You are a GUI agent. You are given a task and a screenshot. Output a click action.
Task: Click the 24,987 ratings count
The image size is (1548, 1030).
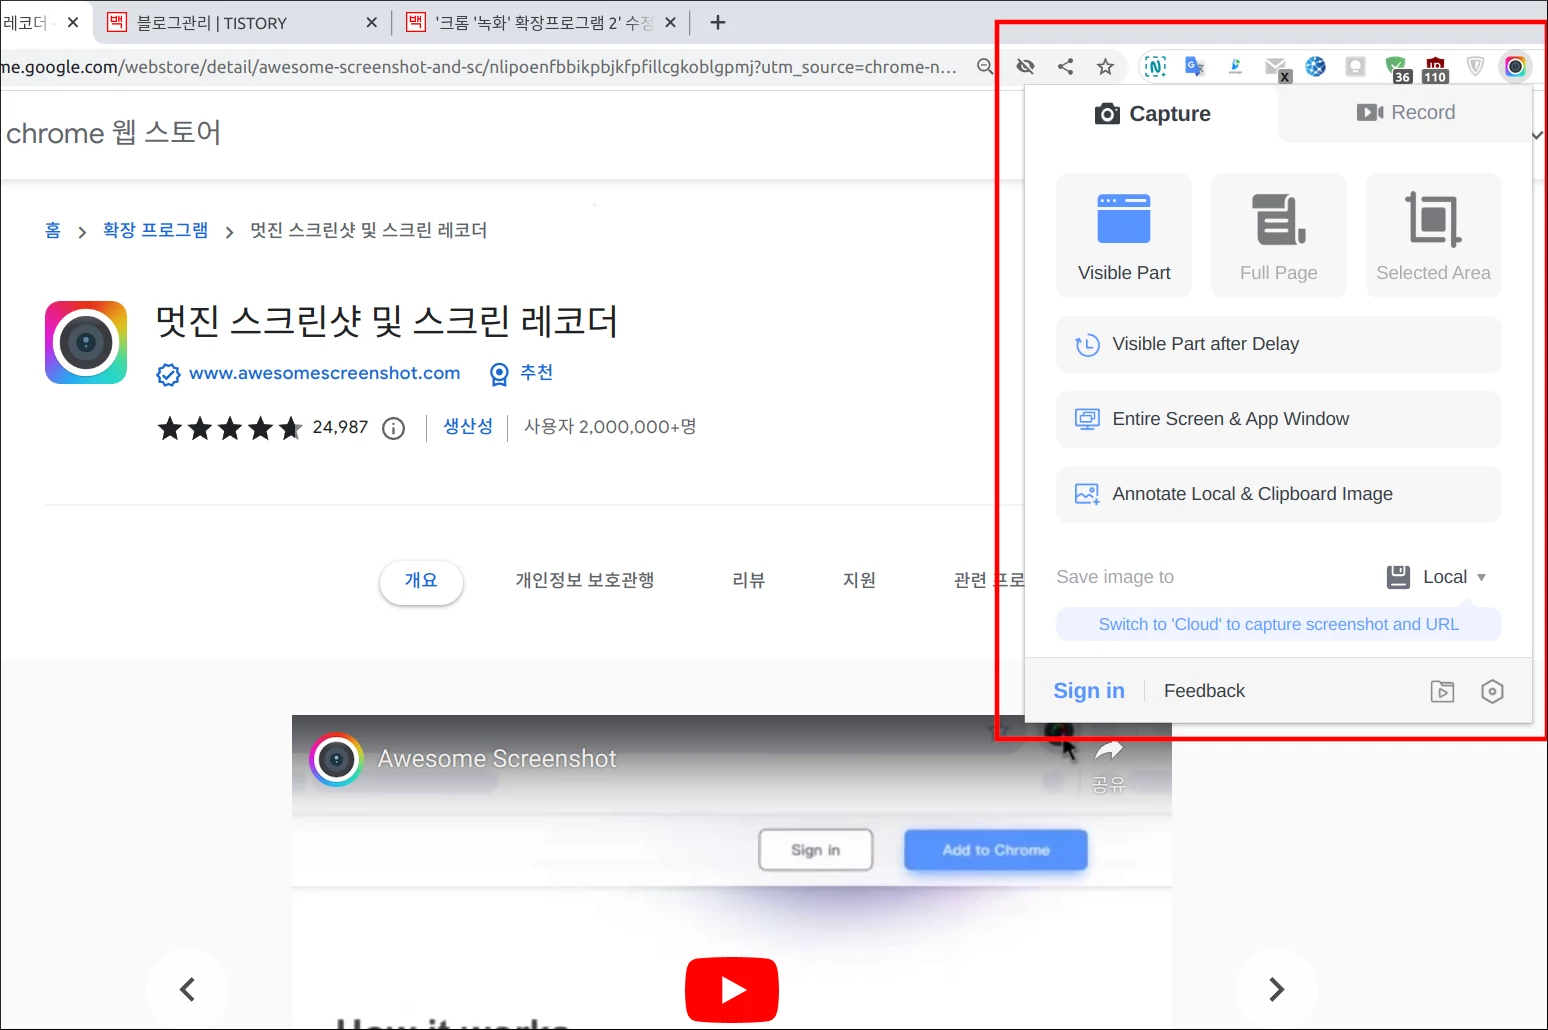click(x=340, y=427)
